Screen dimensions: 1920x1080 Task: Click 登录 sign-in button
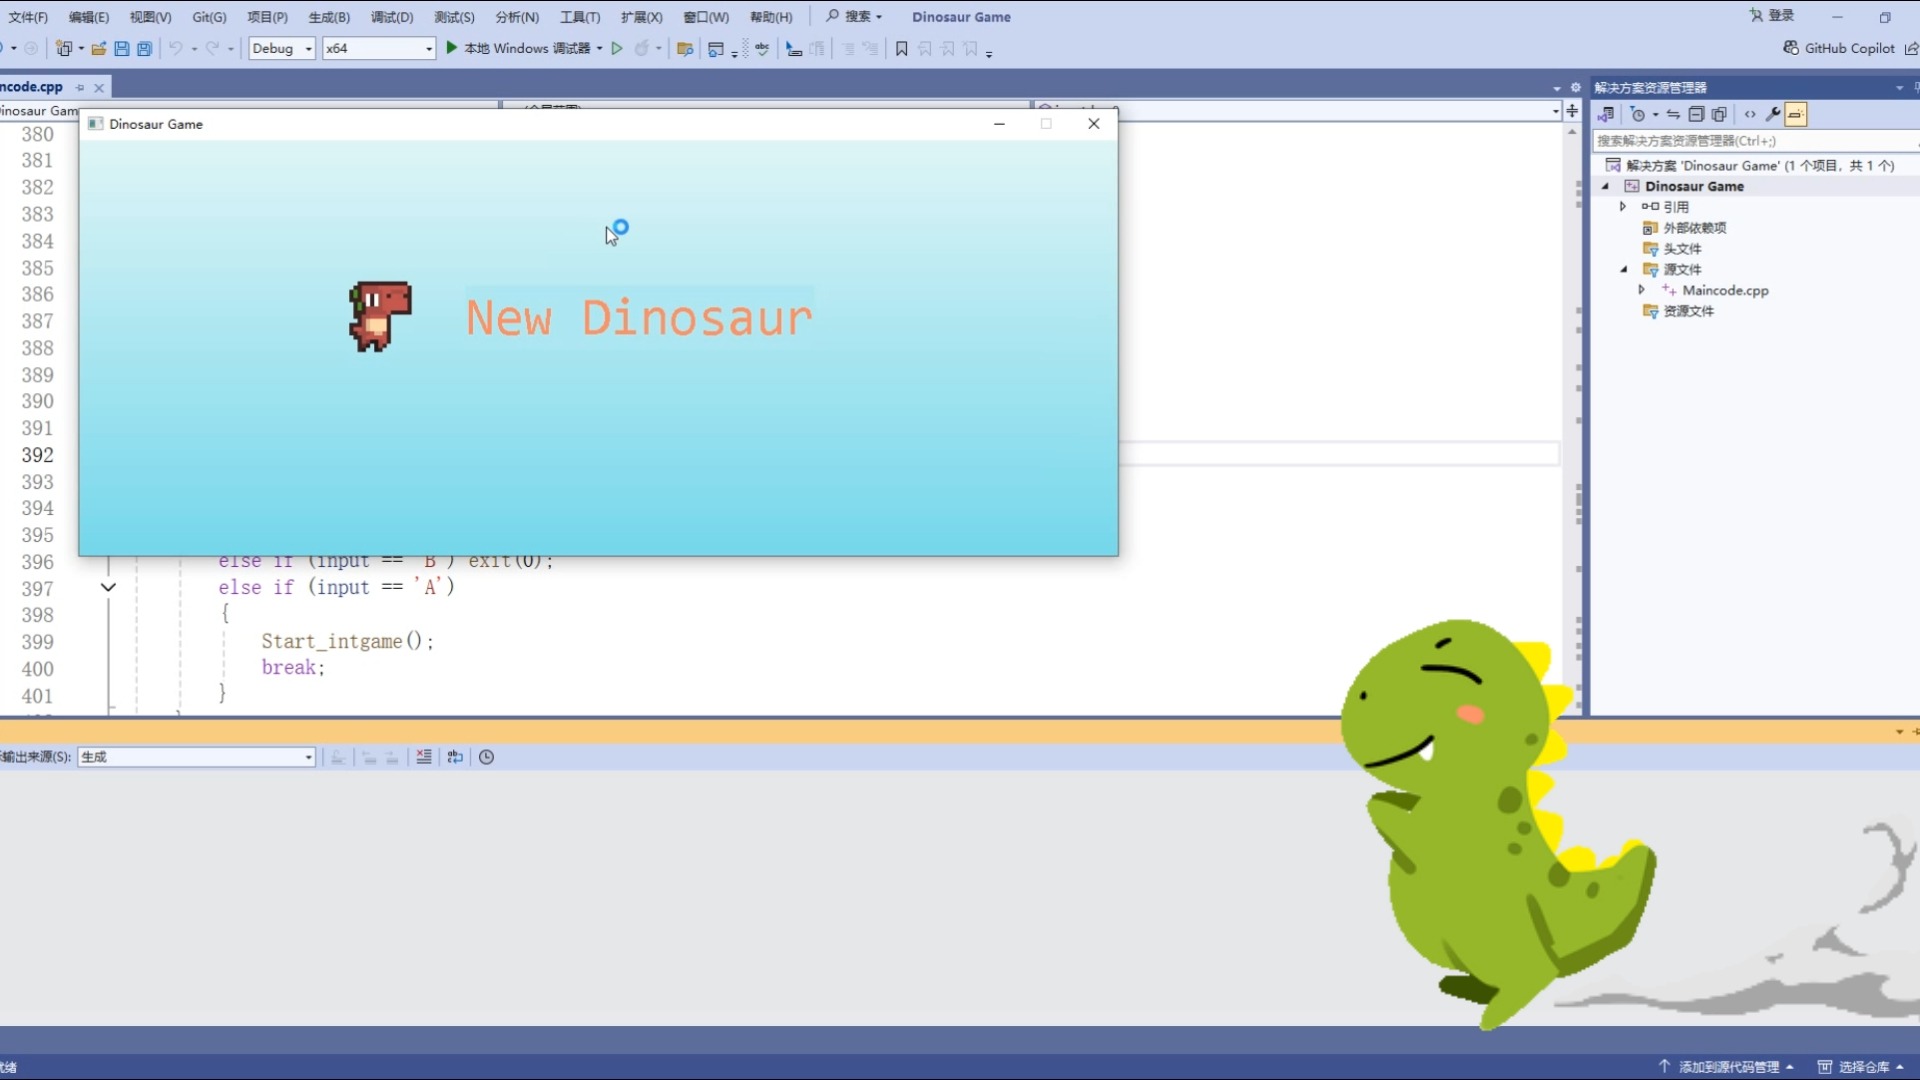click(1771, 16)
